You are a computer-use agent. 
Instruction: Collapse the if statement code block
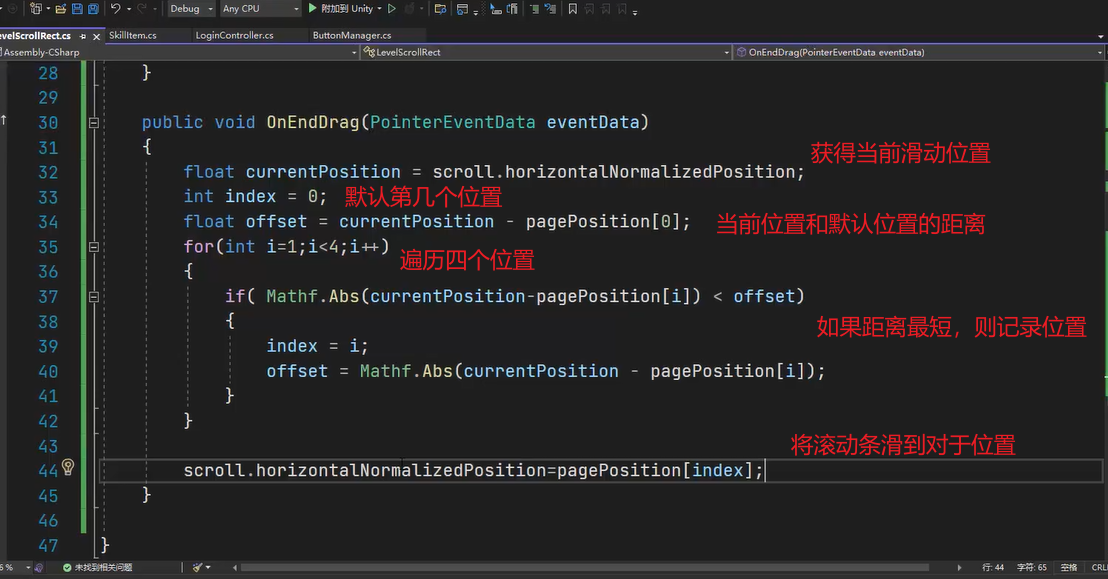tap(94, 297)
